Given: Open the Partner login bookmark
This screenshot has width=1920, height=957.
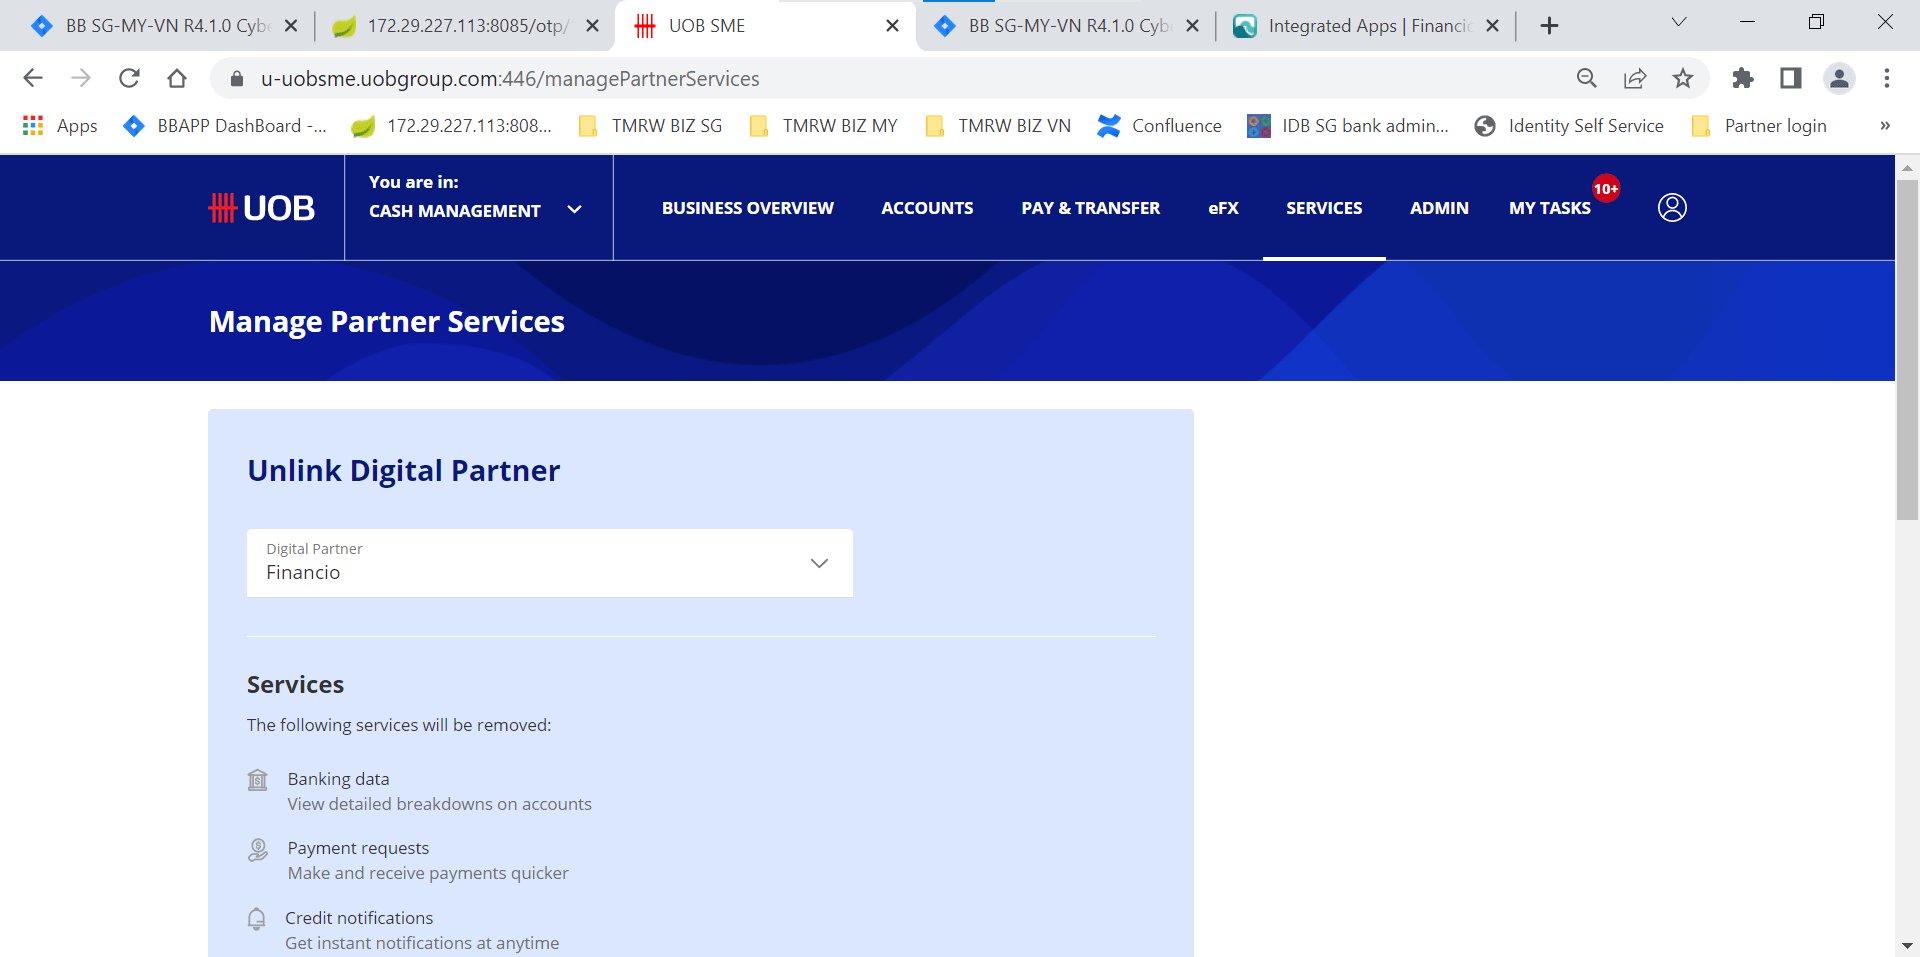Looking at the screenshot, I should click(x=1775, y=126).
